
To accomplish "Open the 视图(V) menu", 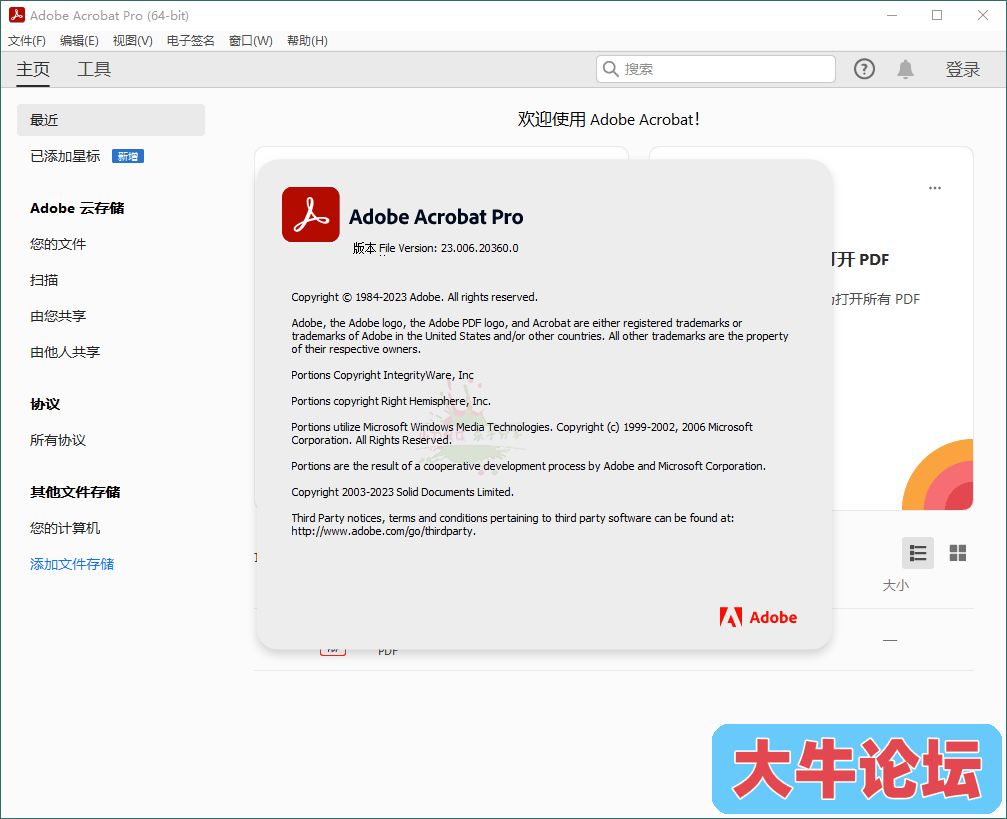I will pos(132,40).
